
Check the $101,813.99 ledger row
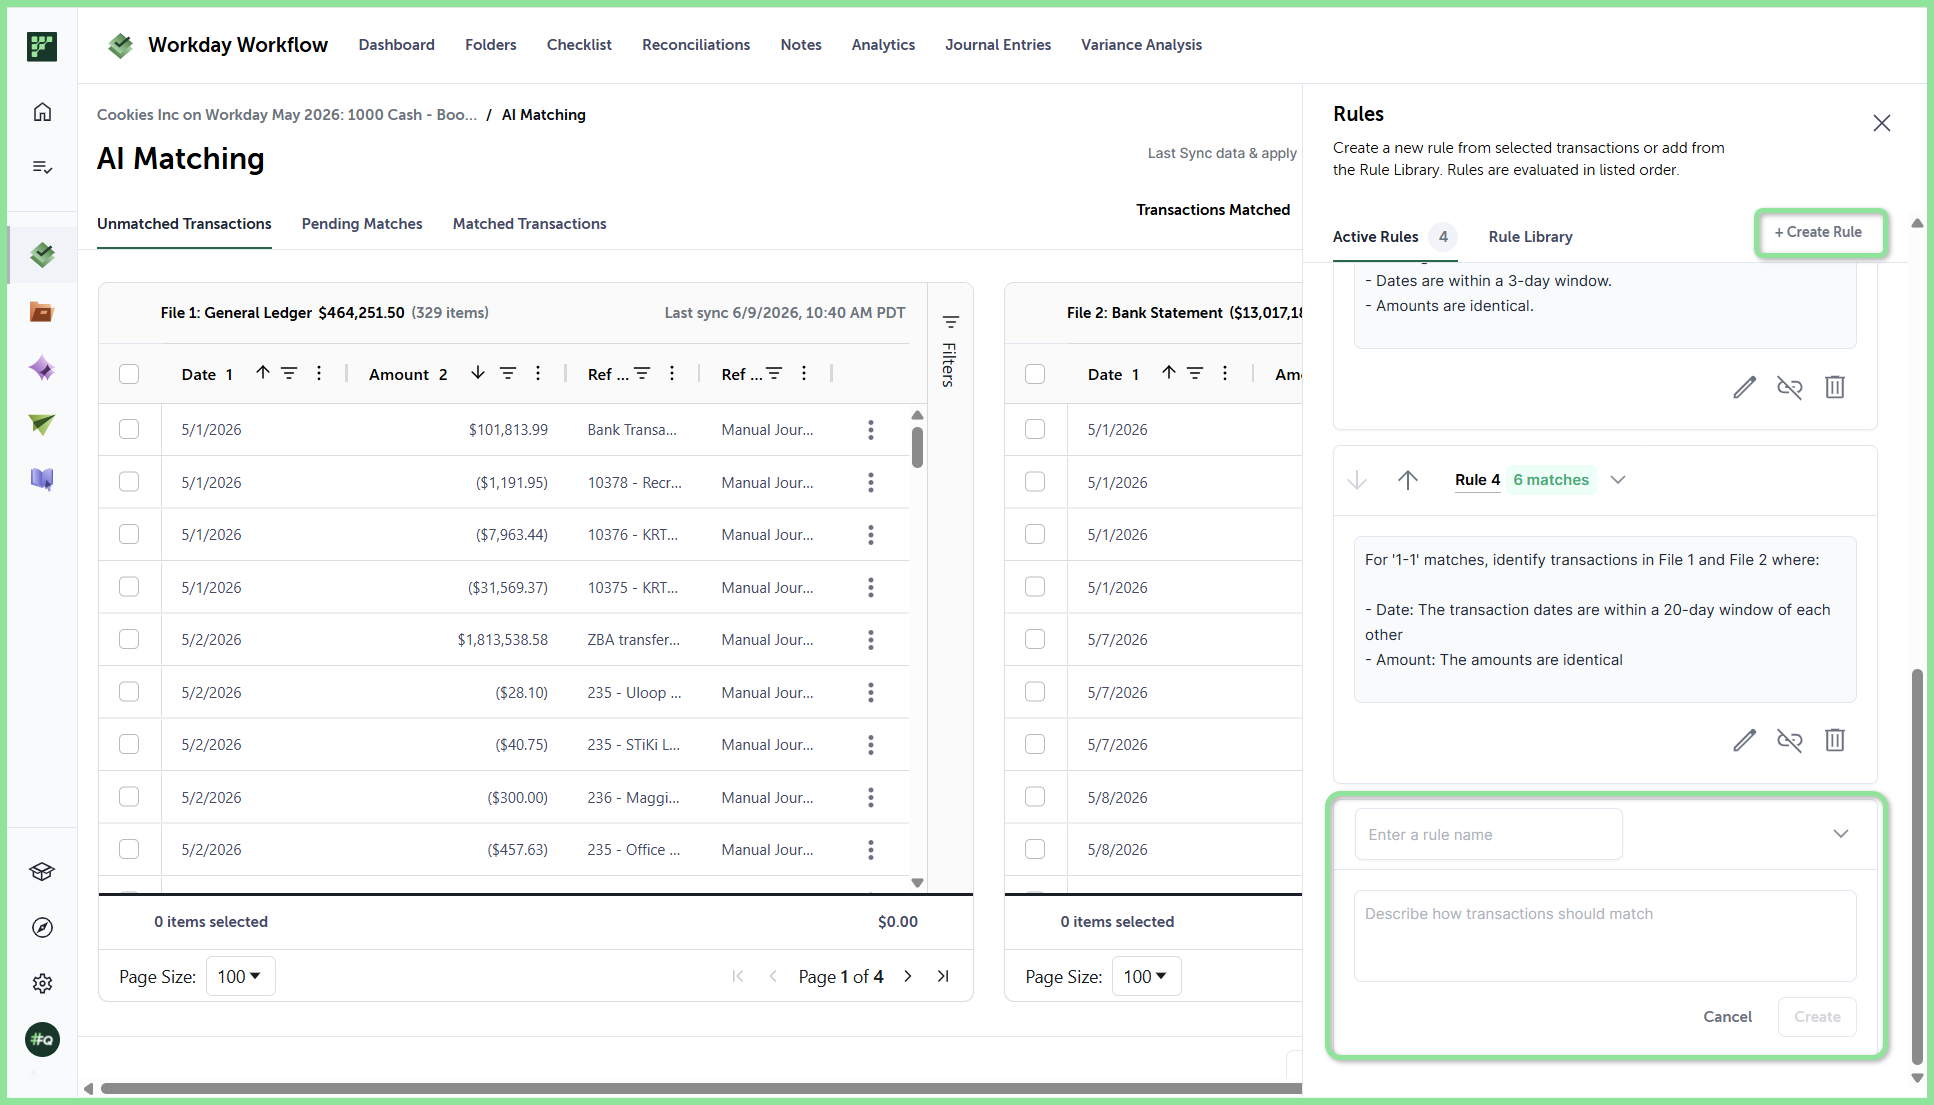[x=129, y=429]
